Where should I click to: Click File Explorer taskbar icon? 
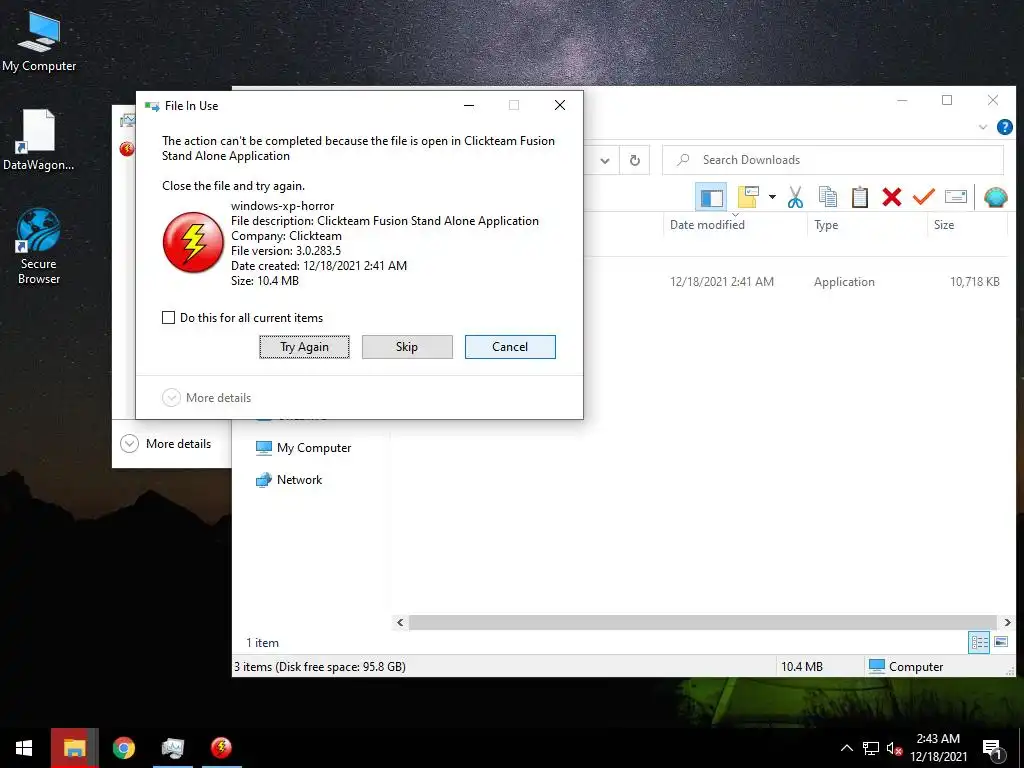click(x=74, y=748)
